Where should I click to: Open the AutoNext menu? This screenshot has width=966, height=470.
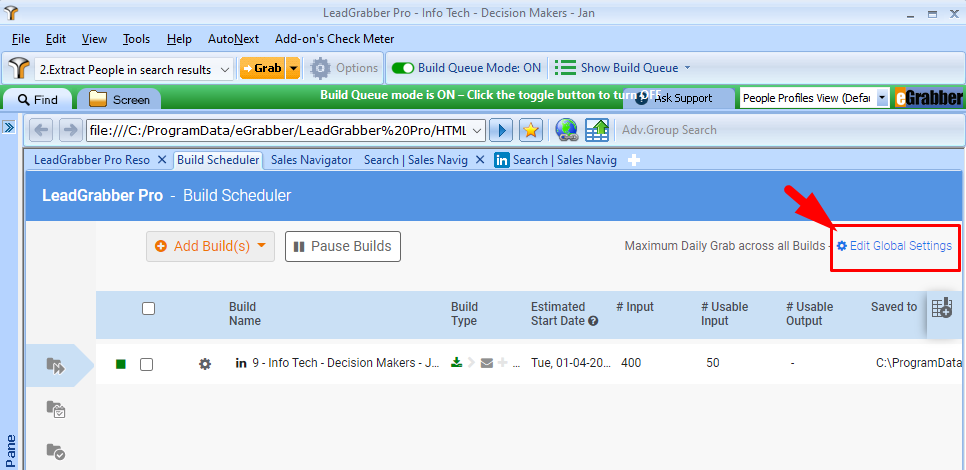click(233, 39)
